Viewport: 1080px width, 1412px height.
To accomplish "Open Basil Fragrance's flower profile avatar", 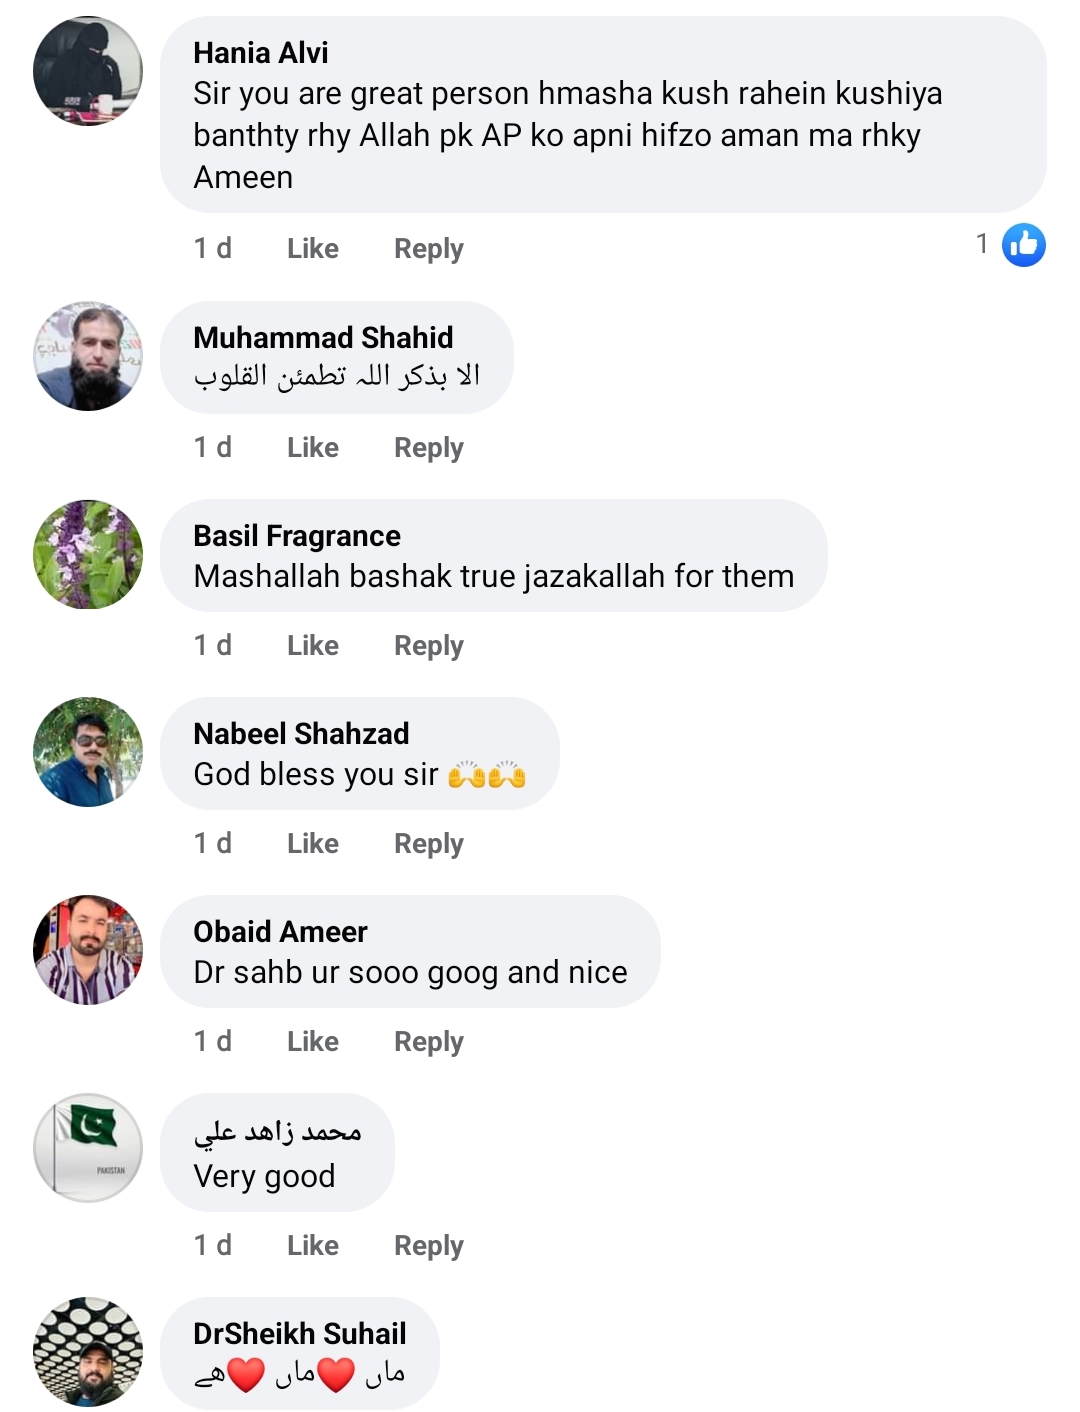I will point(88,554).
